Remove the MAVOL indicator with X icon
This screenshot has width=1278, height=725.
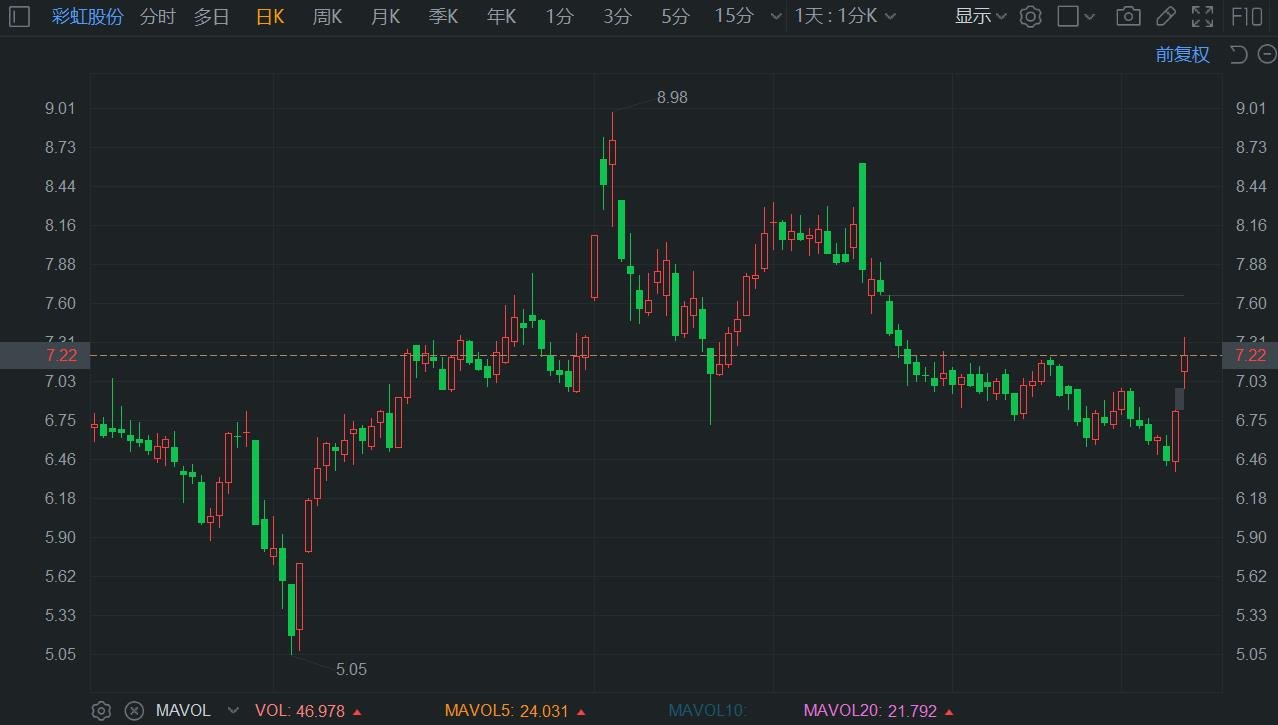click(134, 711)
